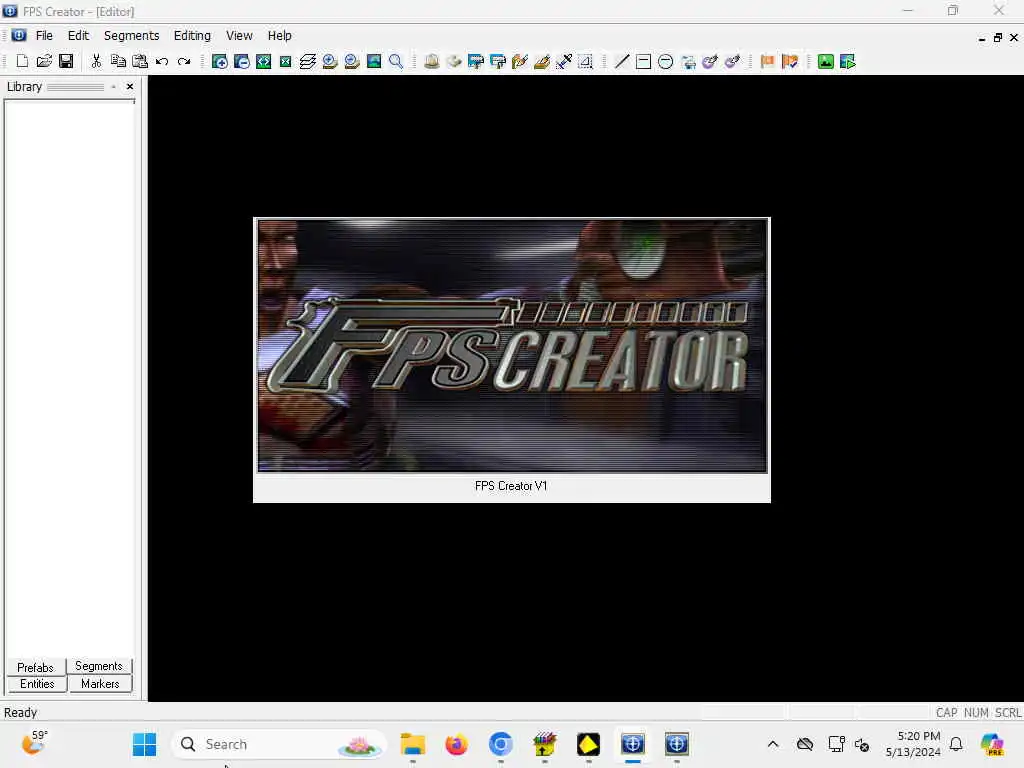1024x768 pixels.
Task: Open the File menu
Action: click(44, 36)
